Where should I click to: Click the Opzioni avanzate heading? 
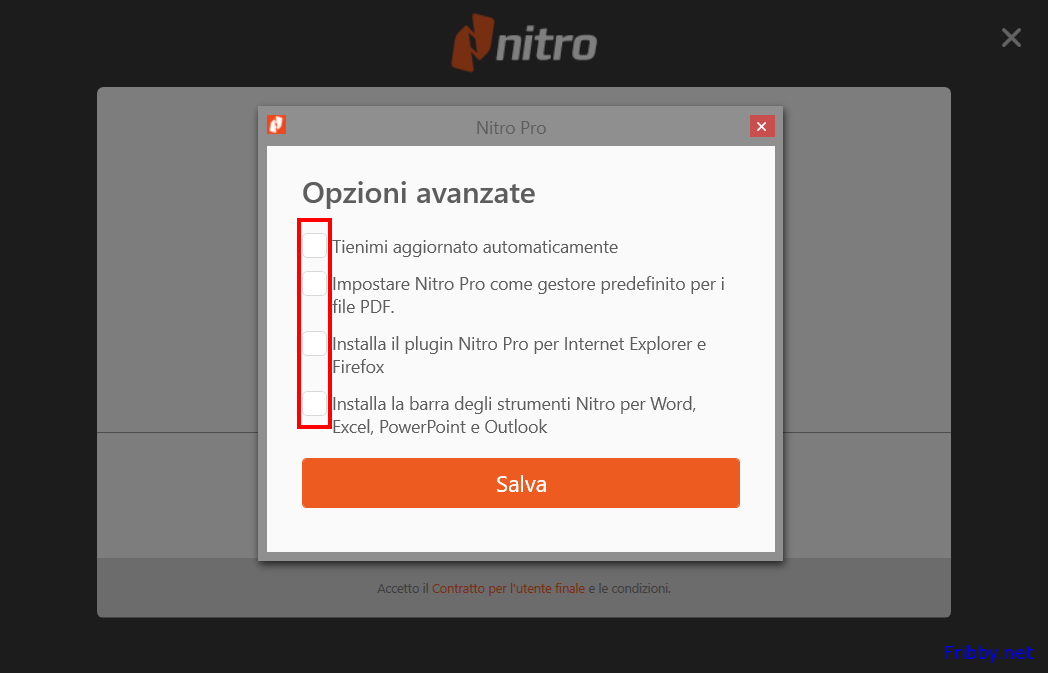click(x=419, y=193)
